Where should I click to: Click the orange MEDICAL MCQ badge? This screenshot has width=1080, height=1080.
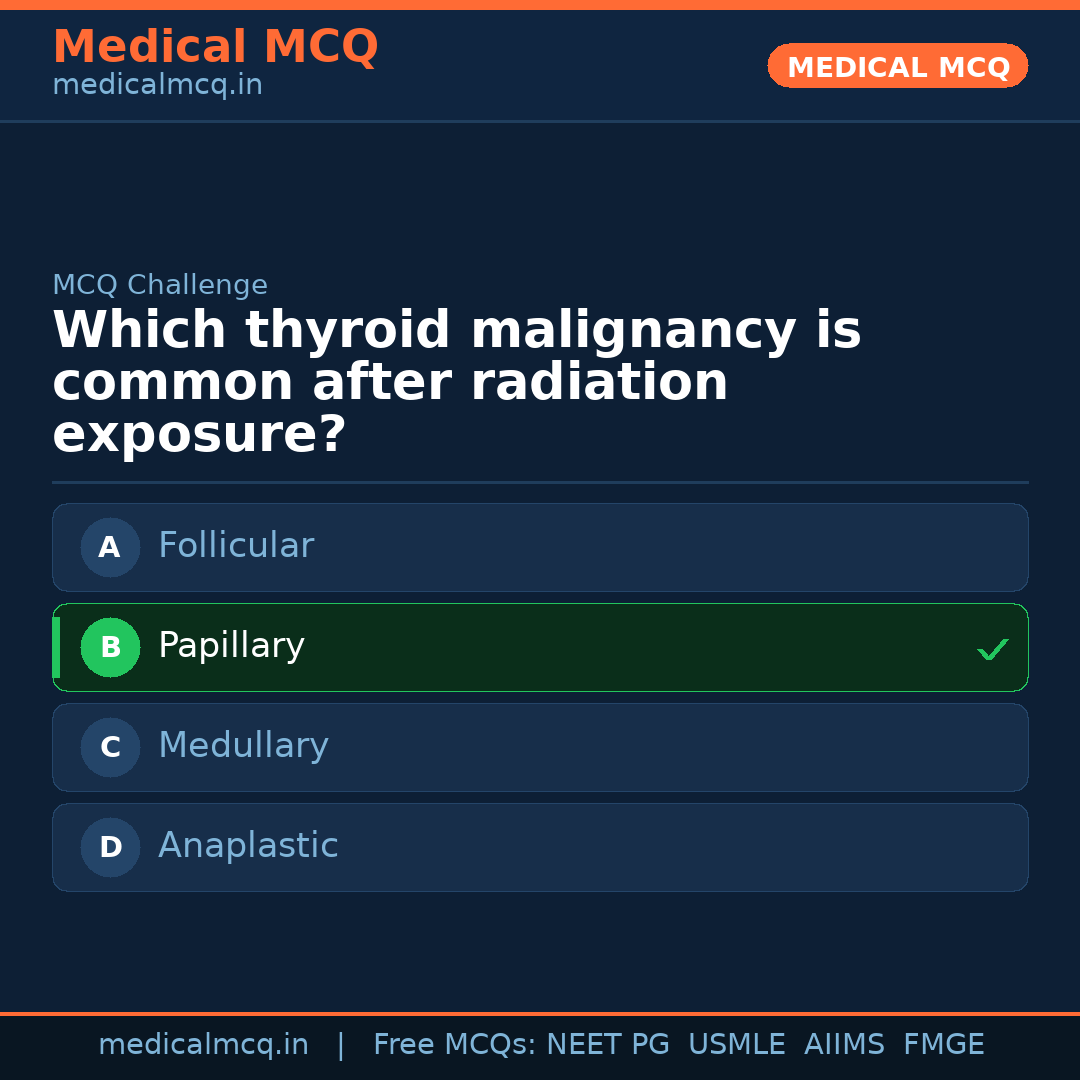point(897,67)
